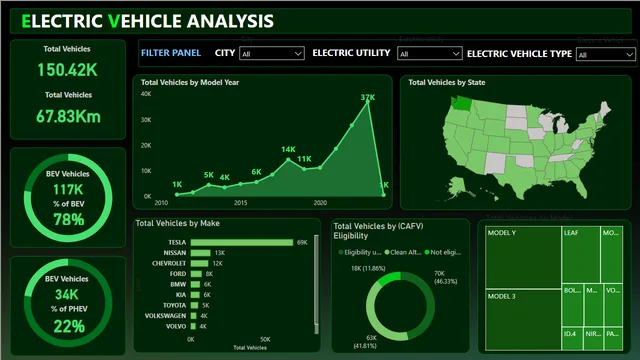Open the Electric Vehicle Type dropdown
This screenshot has height=360, width=640.
[606, 54]
